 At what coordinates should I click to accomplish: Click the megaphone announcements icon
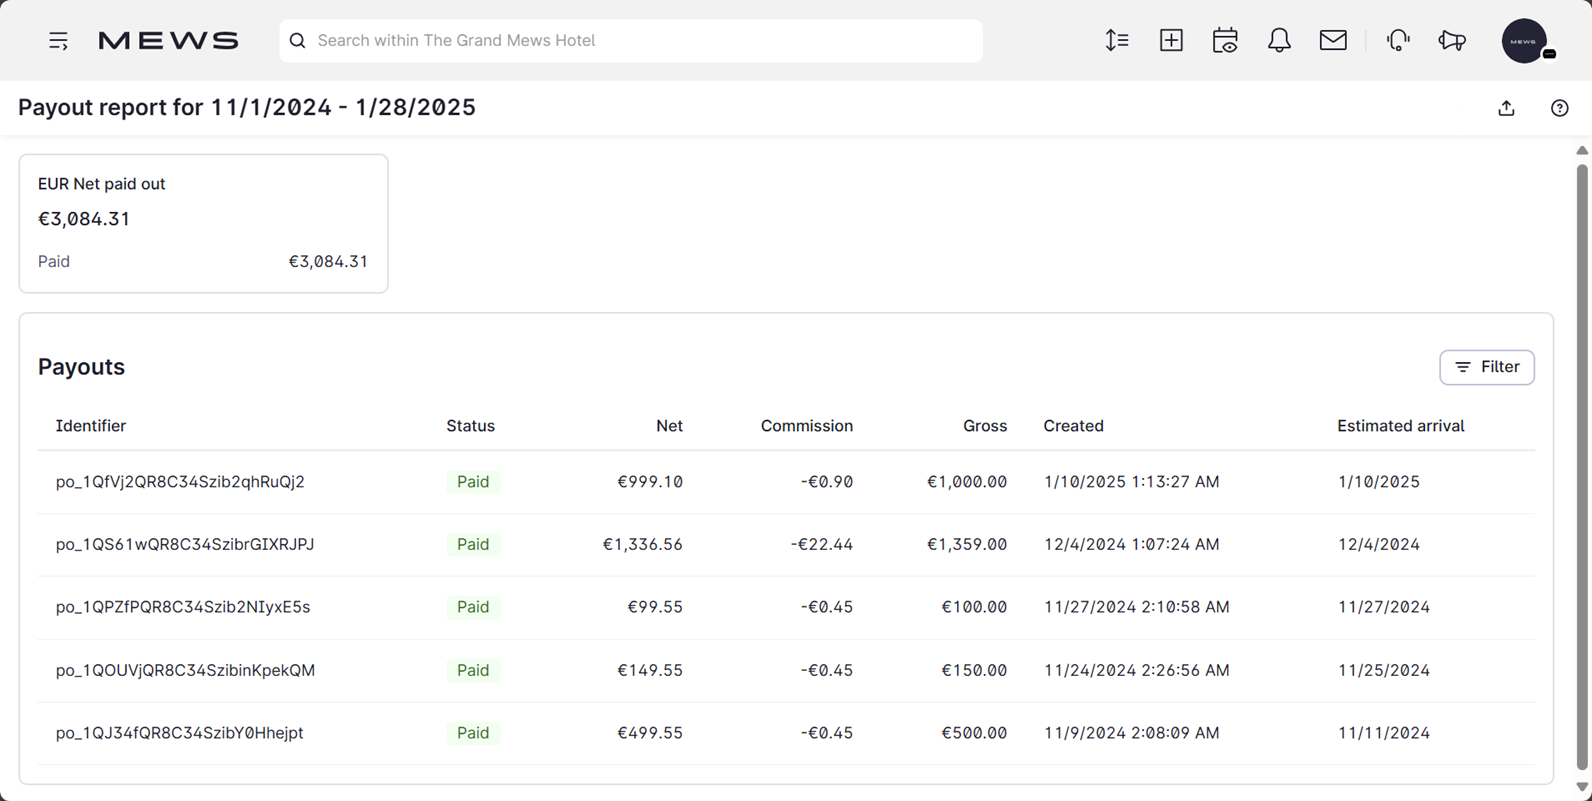click(1452, 40)
